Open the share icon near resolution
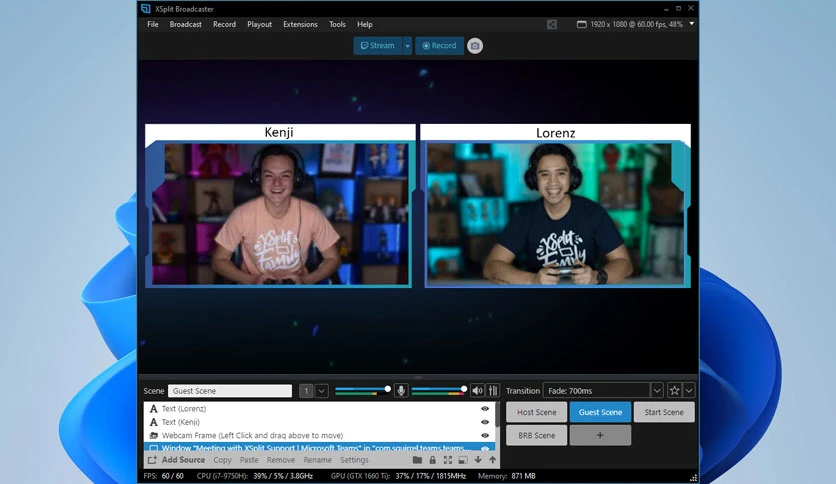 (x=552, y=24)
